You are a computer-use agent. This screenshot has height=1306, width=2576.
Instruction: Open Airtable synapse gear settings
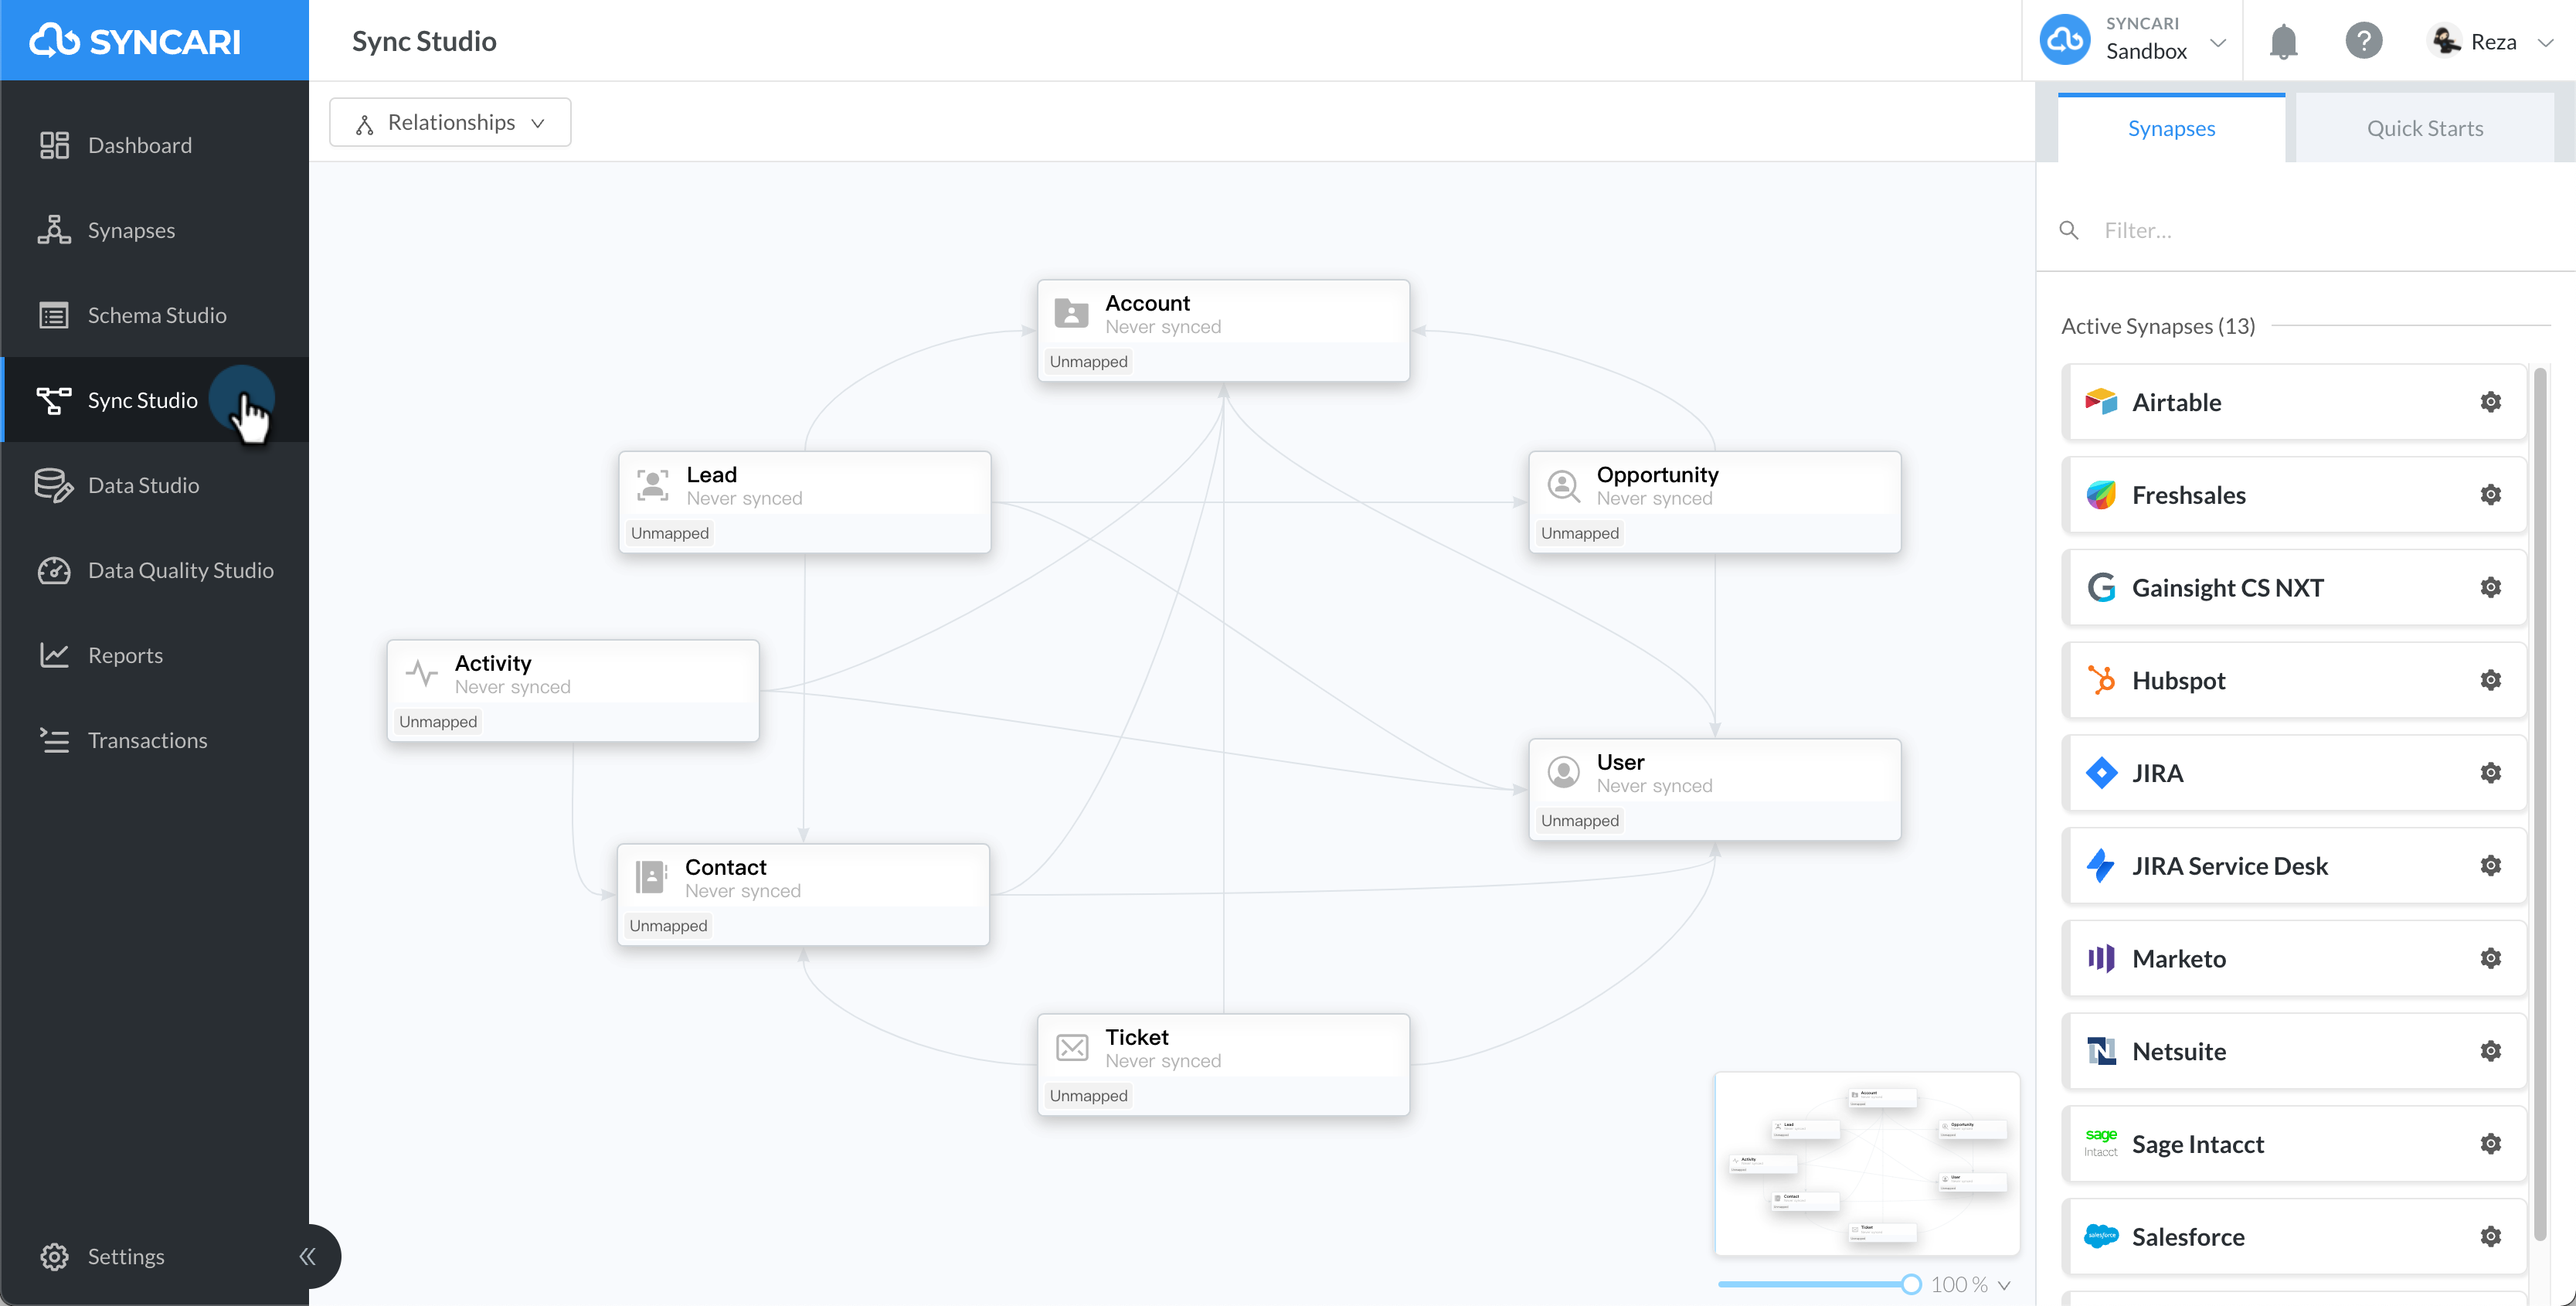tap(2490, 402)
